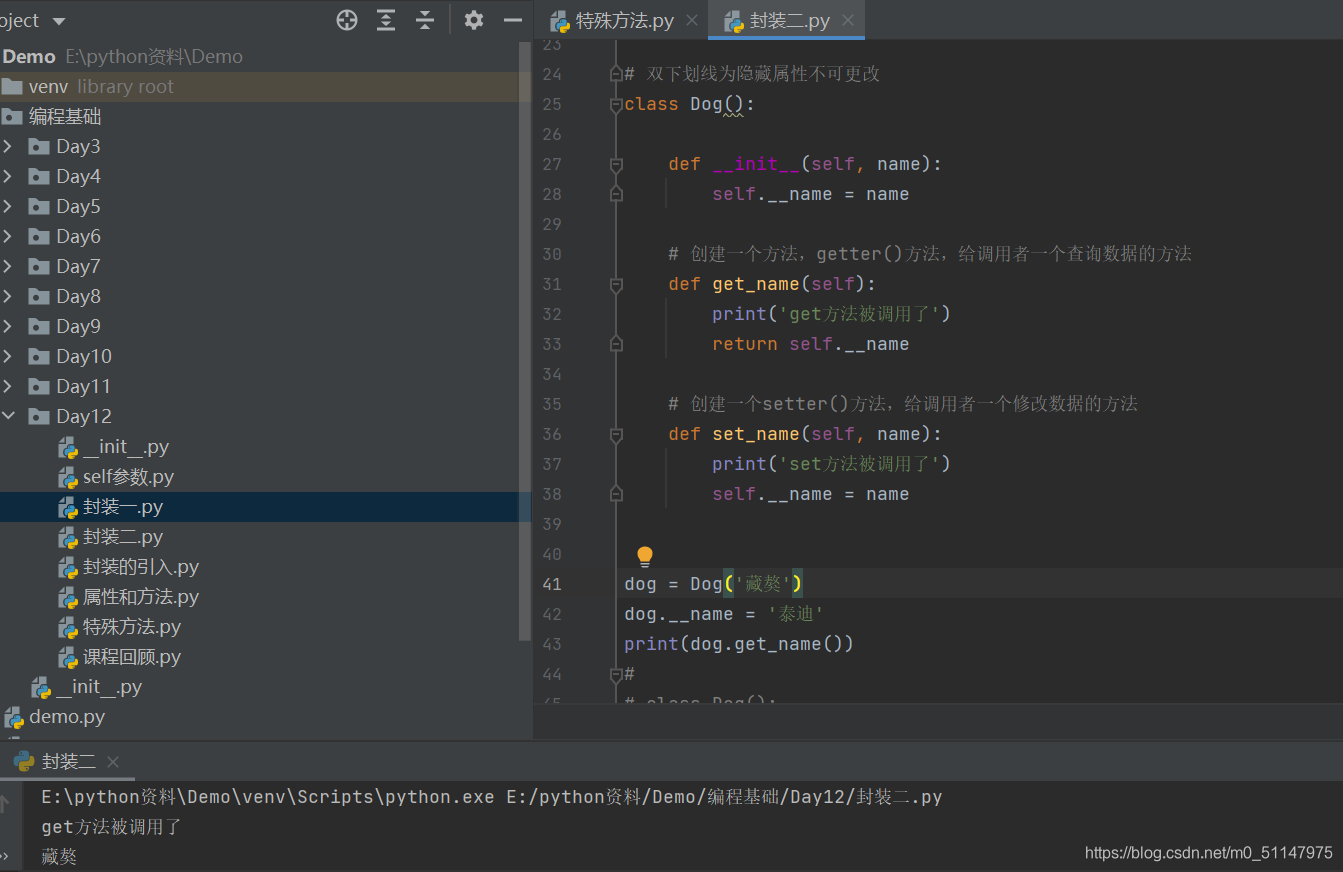The height and width of the screenshot is (872, 1343).
Task: Expand the Day3 folder arrow
Action: tap(8, 147)
